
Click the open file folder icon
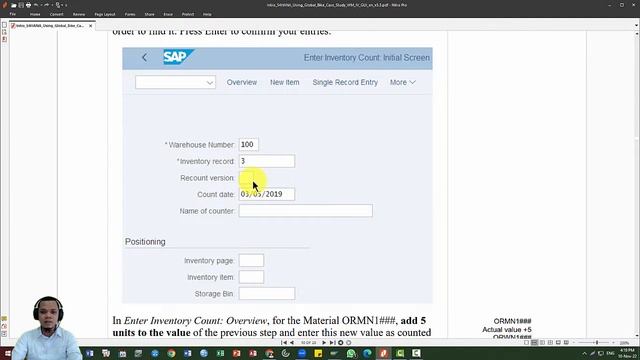point(13,5)
